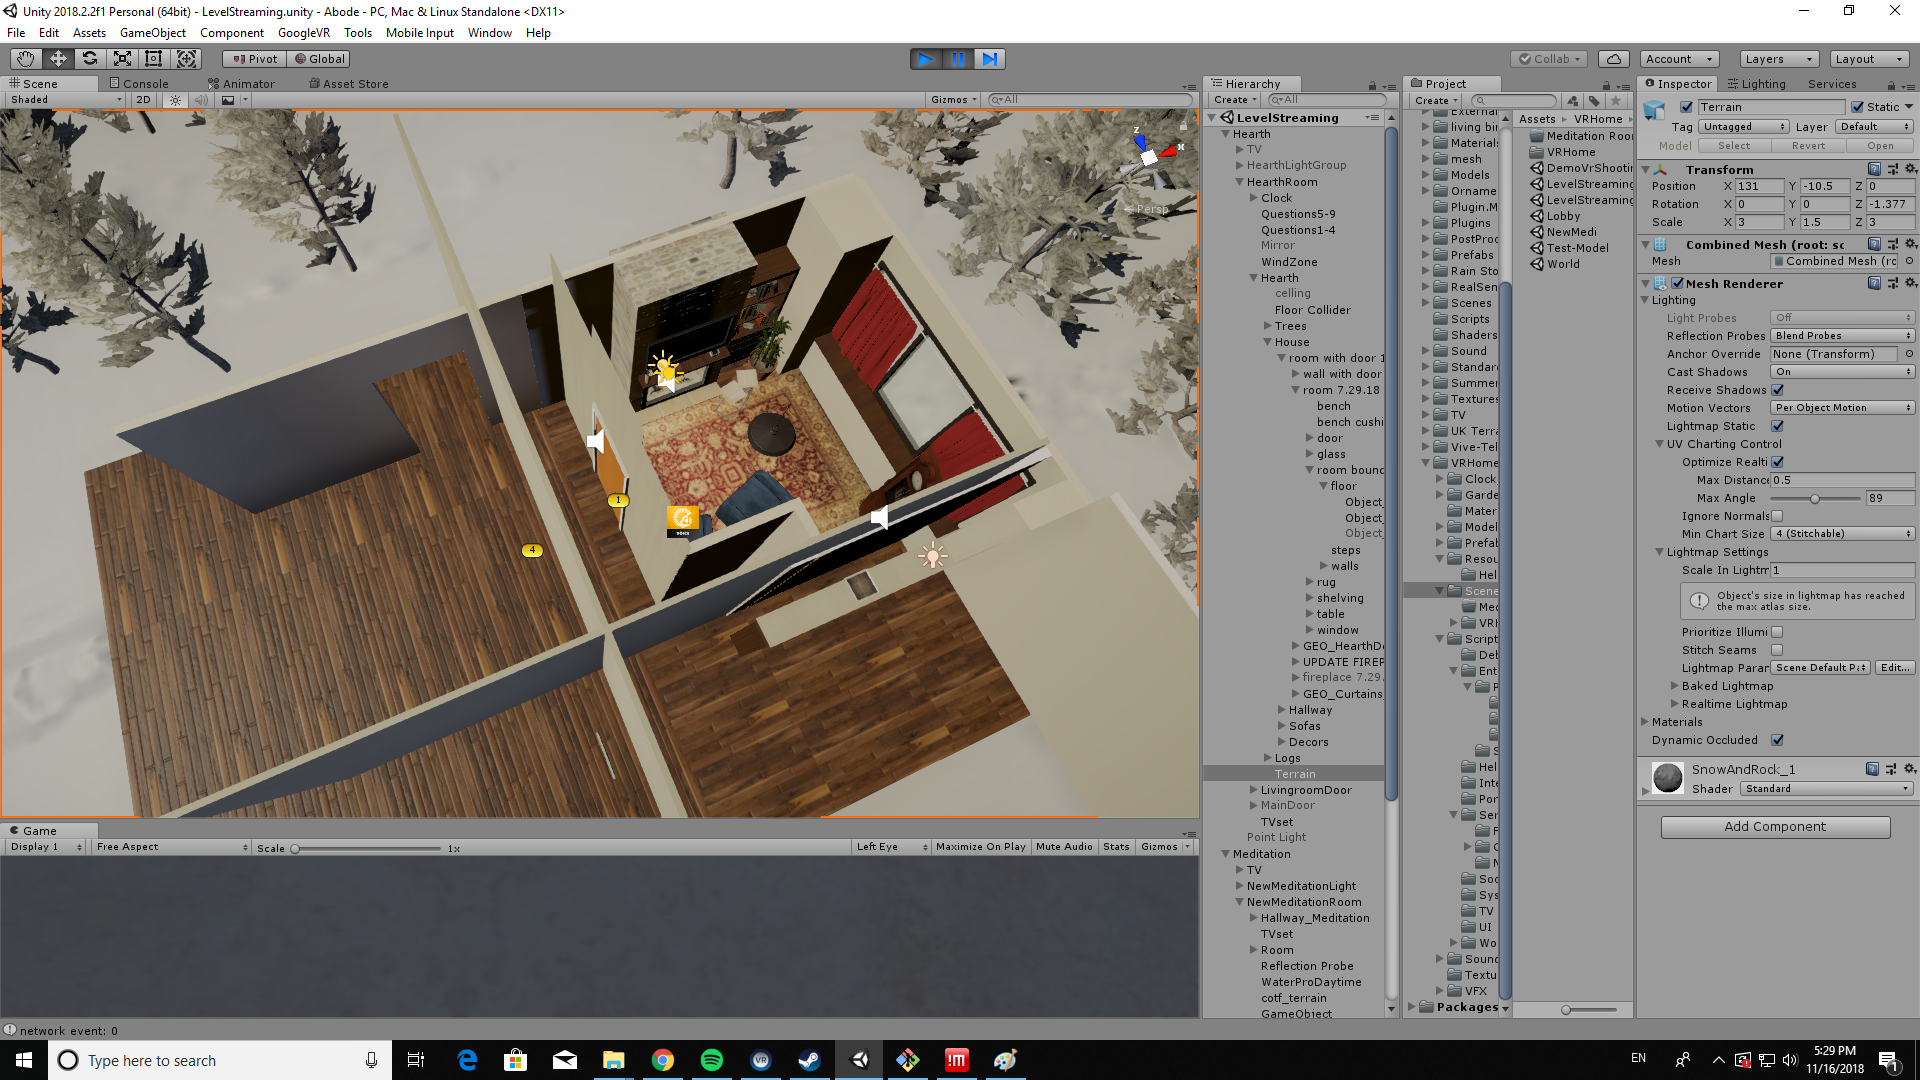
Task: Open Spotify from taskbar
Action: pos(712,1060)
